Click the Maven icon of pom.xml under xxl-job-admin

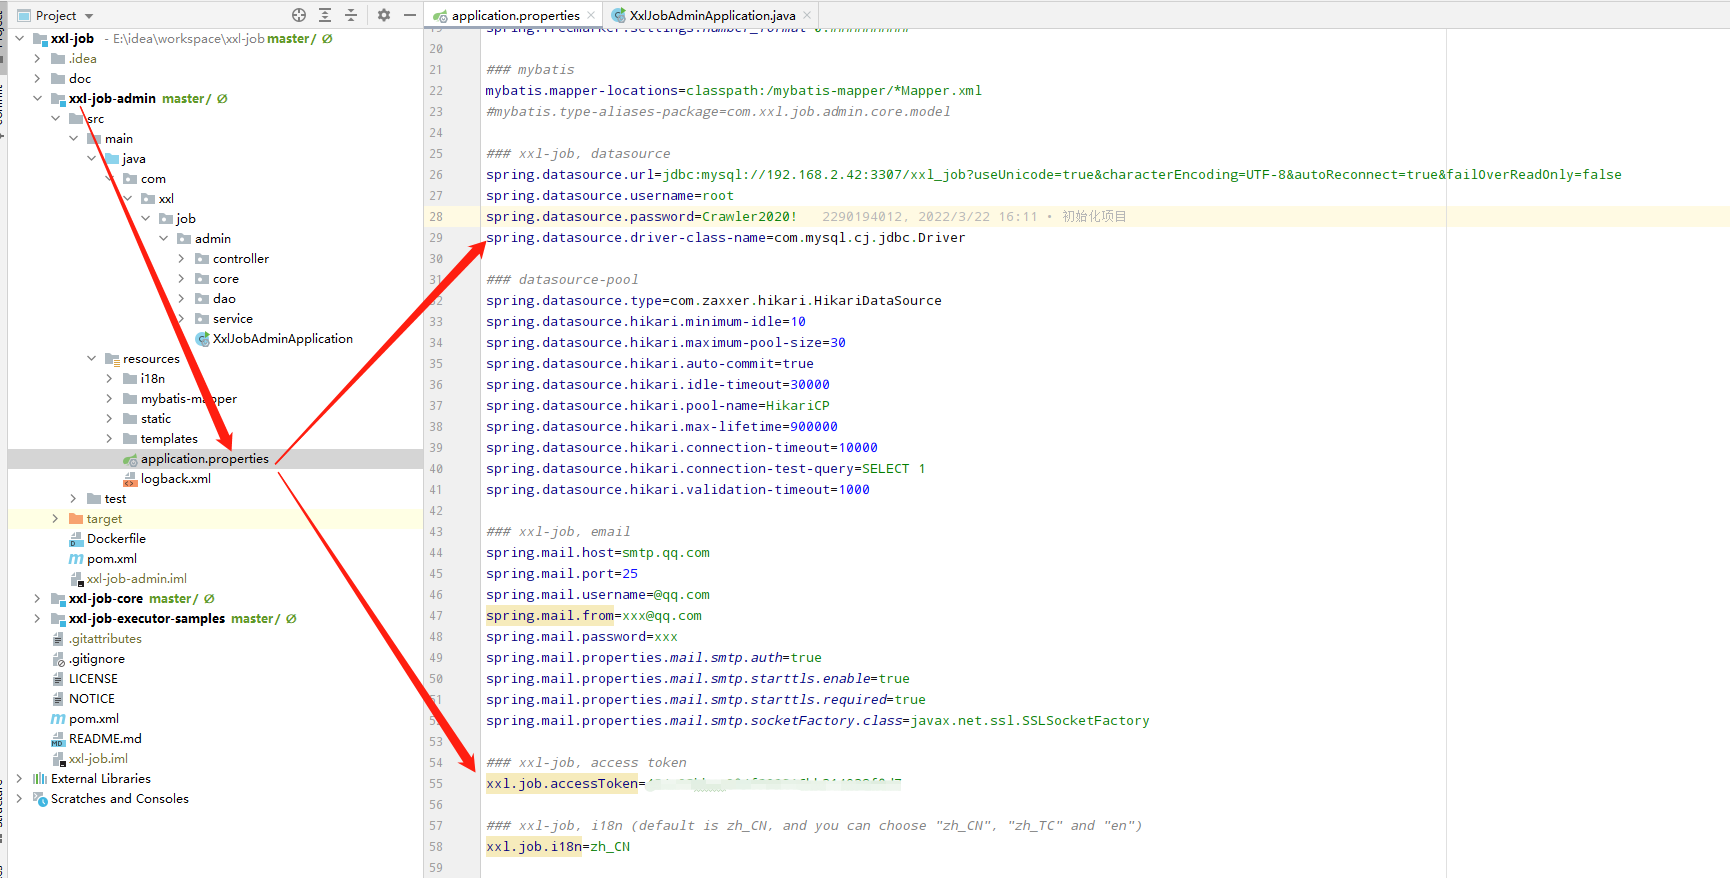pos(76,559)
